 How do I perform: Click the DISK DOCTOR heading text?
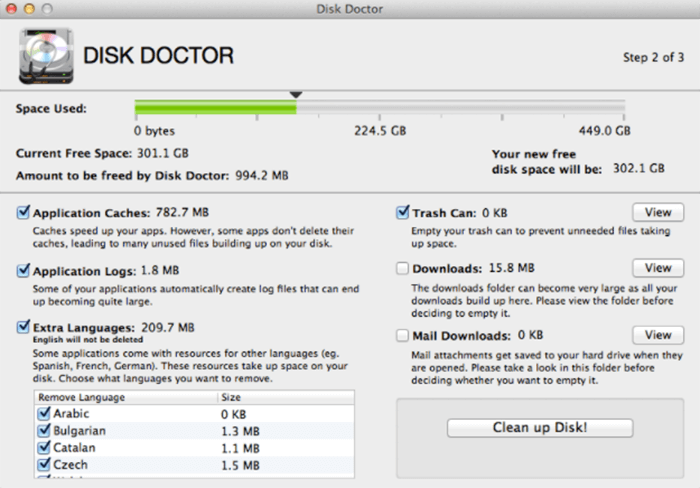click(158, 56)
